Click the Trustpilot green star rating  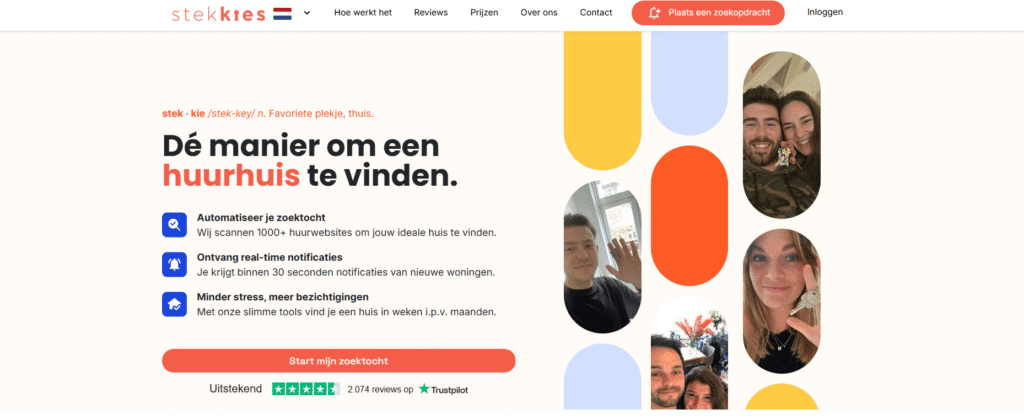tap(306, 389)
